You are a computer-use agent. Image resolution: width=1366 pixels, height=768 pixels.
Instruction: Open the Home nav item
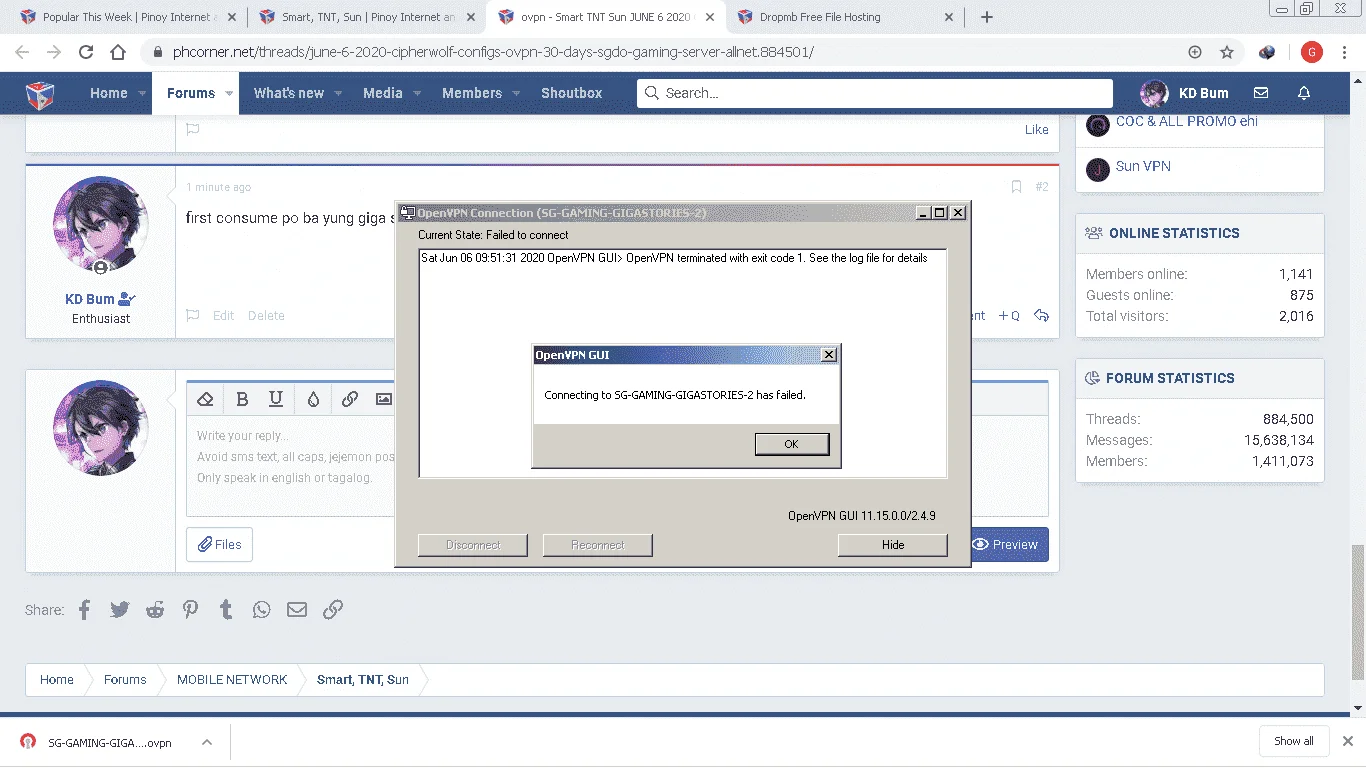point(109,93)
